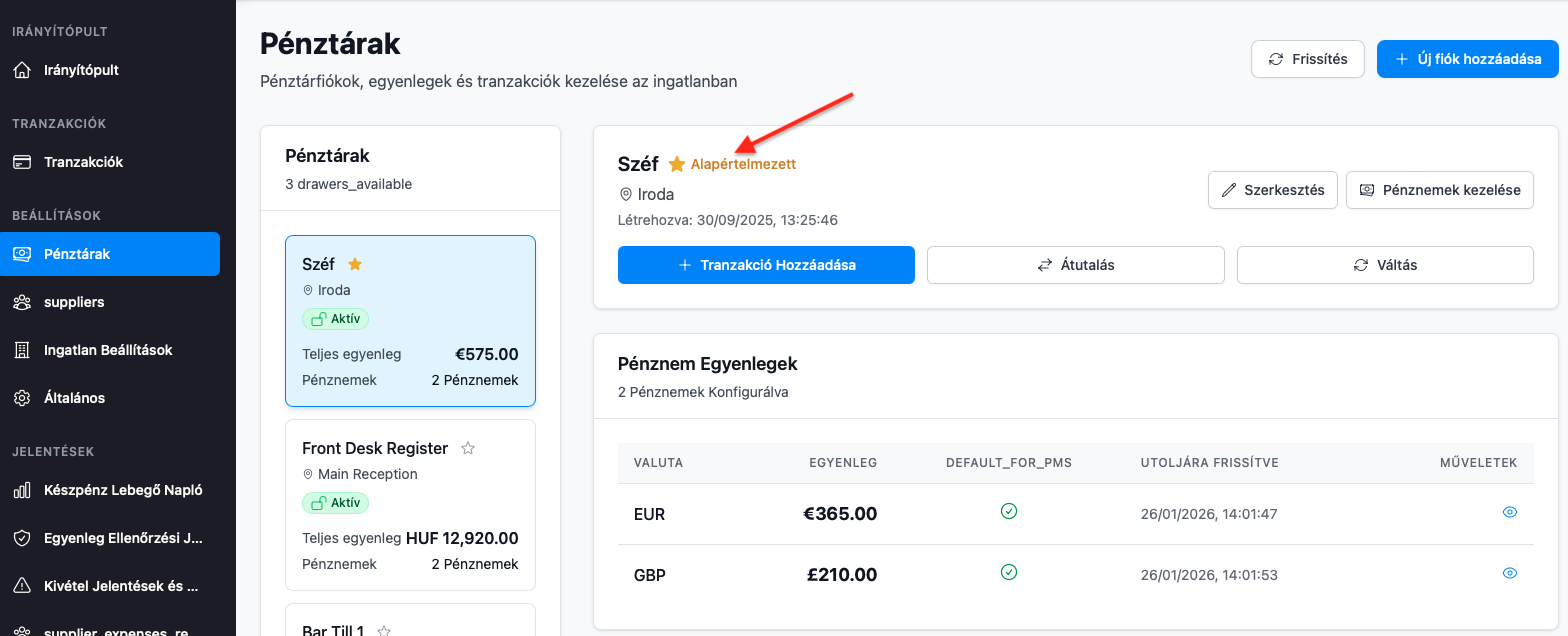The height and width of the screenshot is (636, 1568).
Task: Open Pénznemek kezelése currency management
Action: click(1439, 190)
